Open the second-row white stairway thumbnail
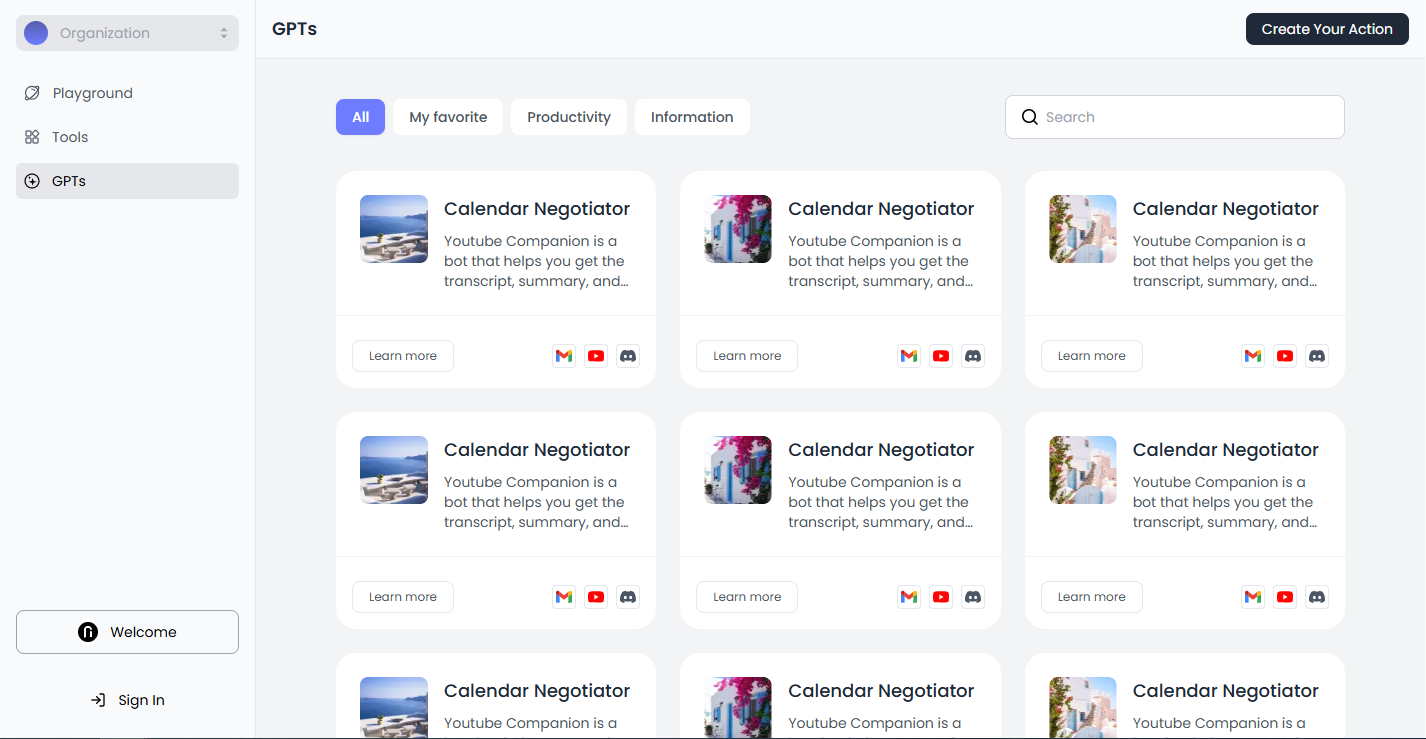This screenshot has width=1426, height=739. pyautogui.click(x=1083, y=470)
